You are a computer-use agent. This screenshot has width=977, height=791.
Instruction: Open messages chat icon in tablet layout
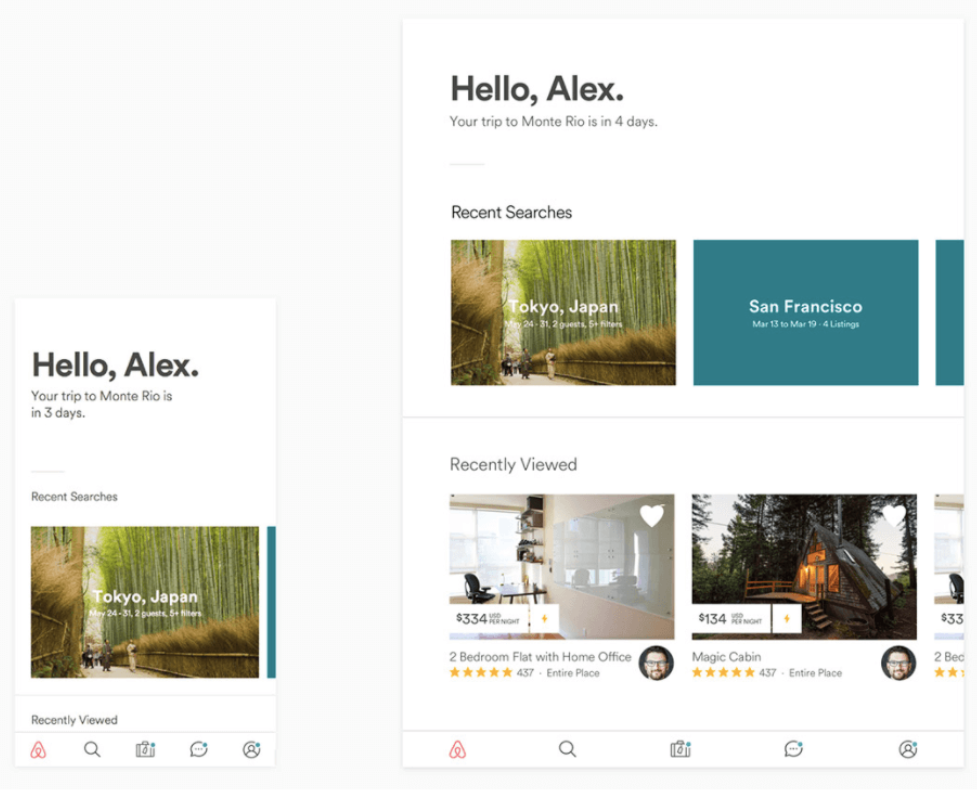(x=793, y=749)
